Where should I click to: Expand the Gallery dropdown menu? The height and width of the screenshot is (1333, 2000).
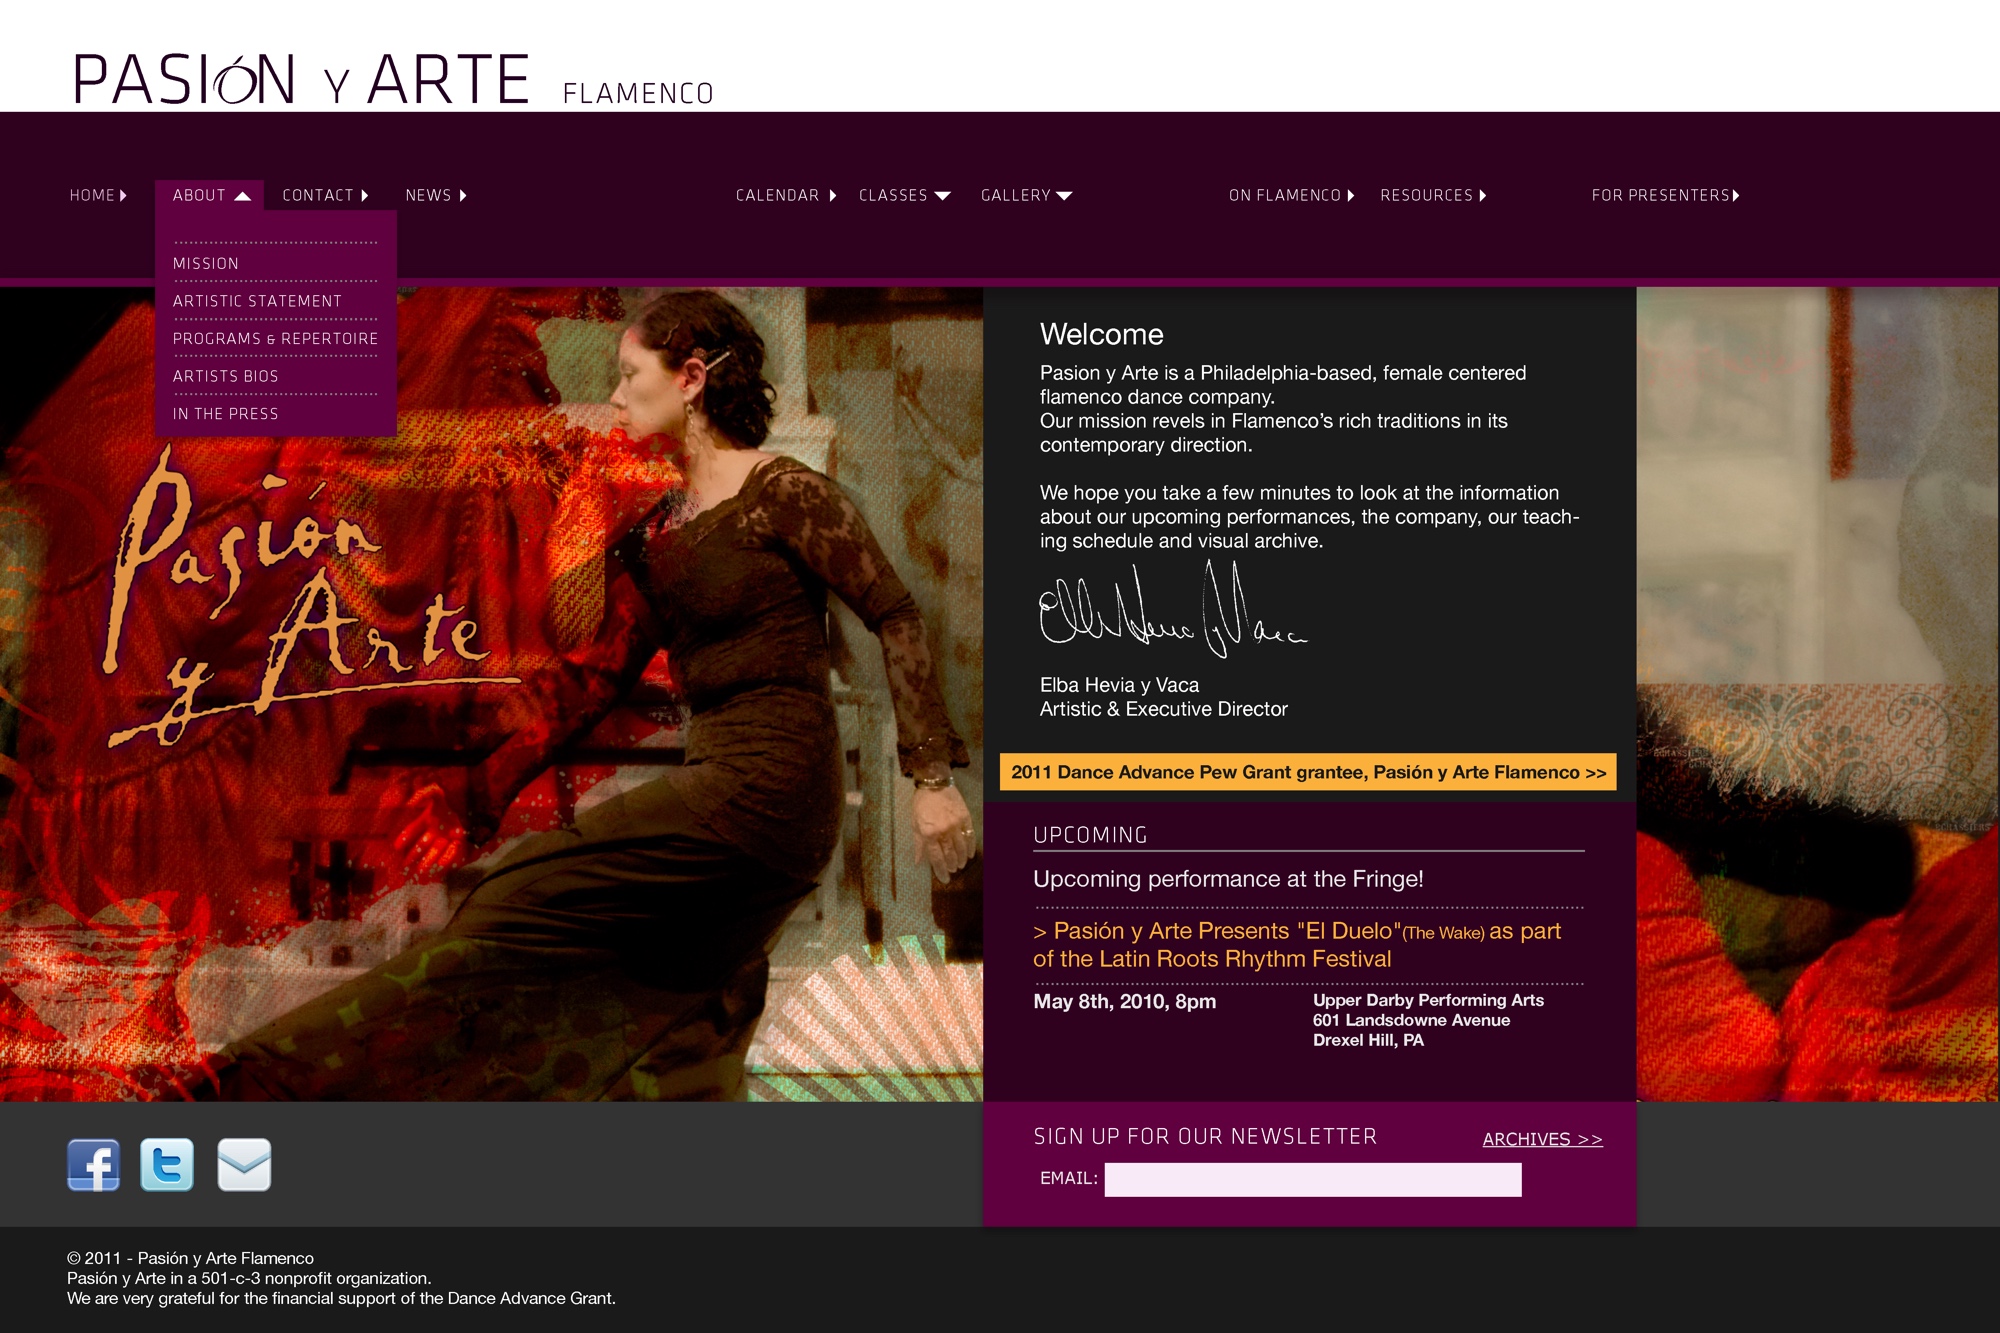coord(1026,195)
